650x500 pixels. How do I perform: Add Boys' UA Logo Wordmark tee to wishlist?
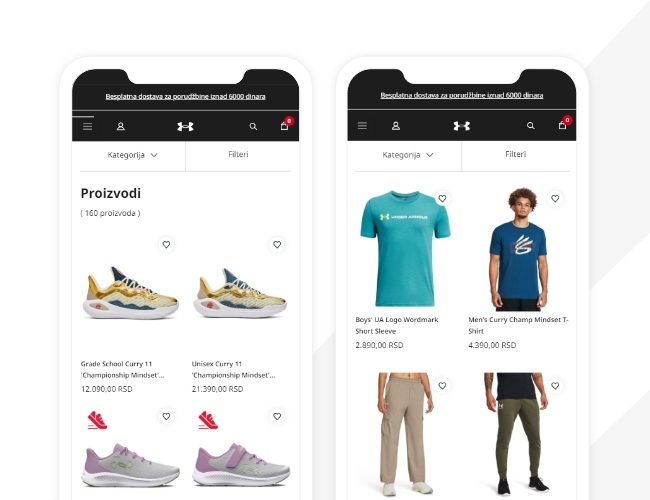pos(442,199)
